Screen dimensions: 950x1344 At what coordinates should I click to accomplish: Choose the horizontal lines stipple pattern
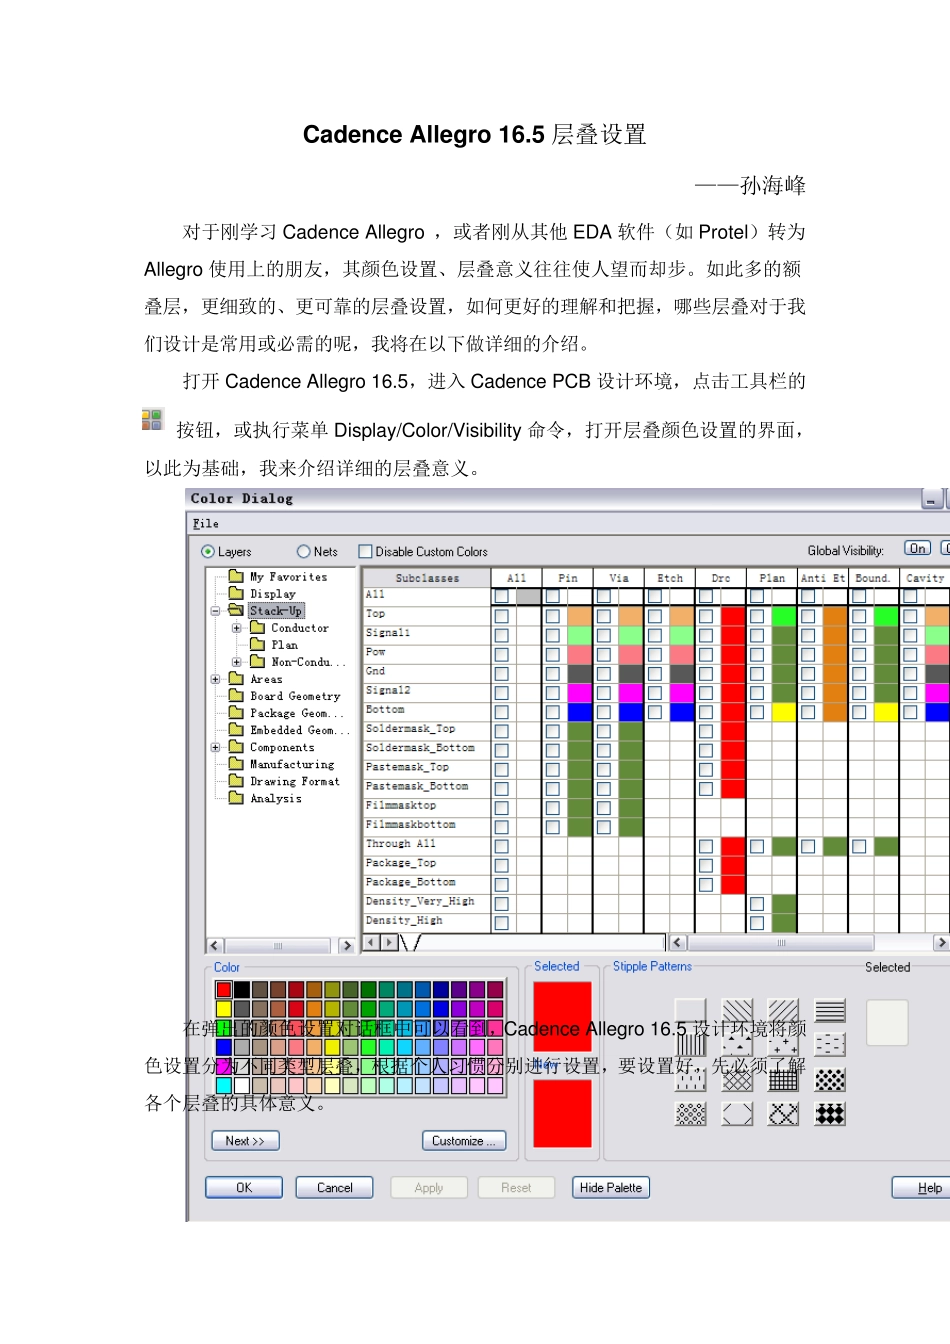coord(830,1011)
